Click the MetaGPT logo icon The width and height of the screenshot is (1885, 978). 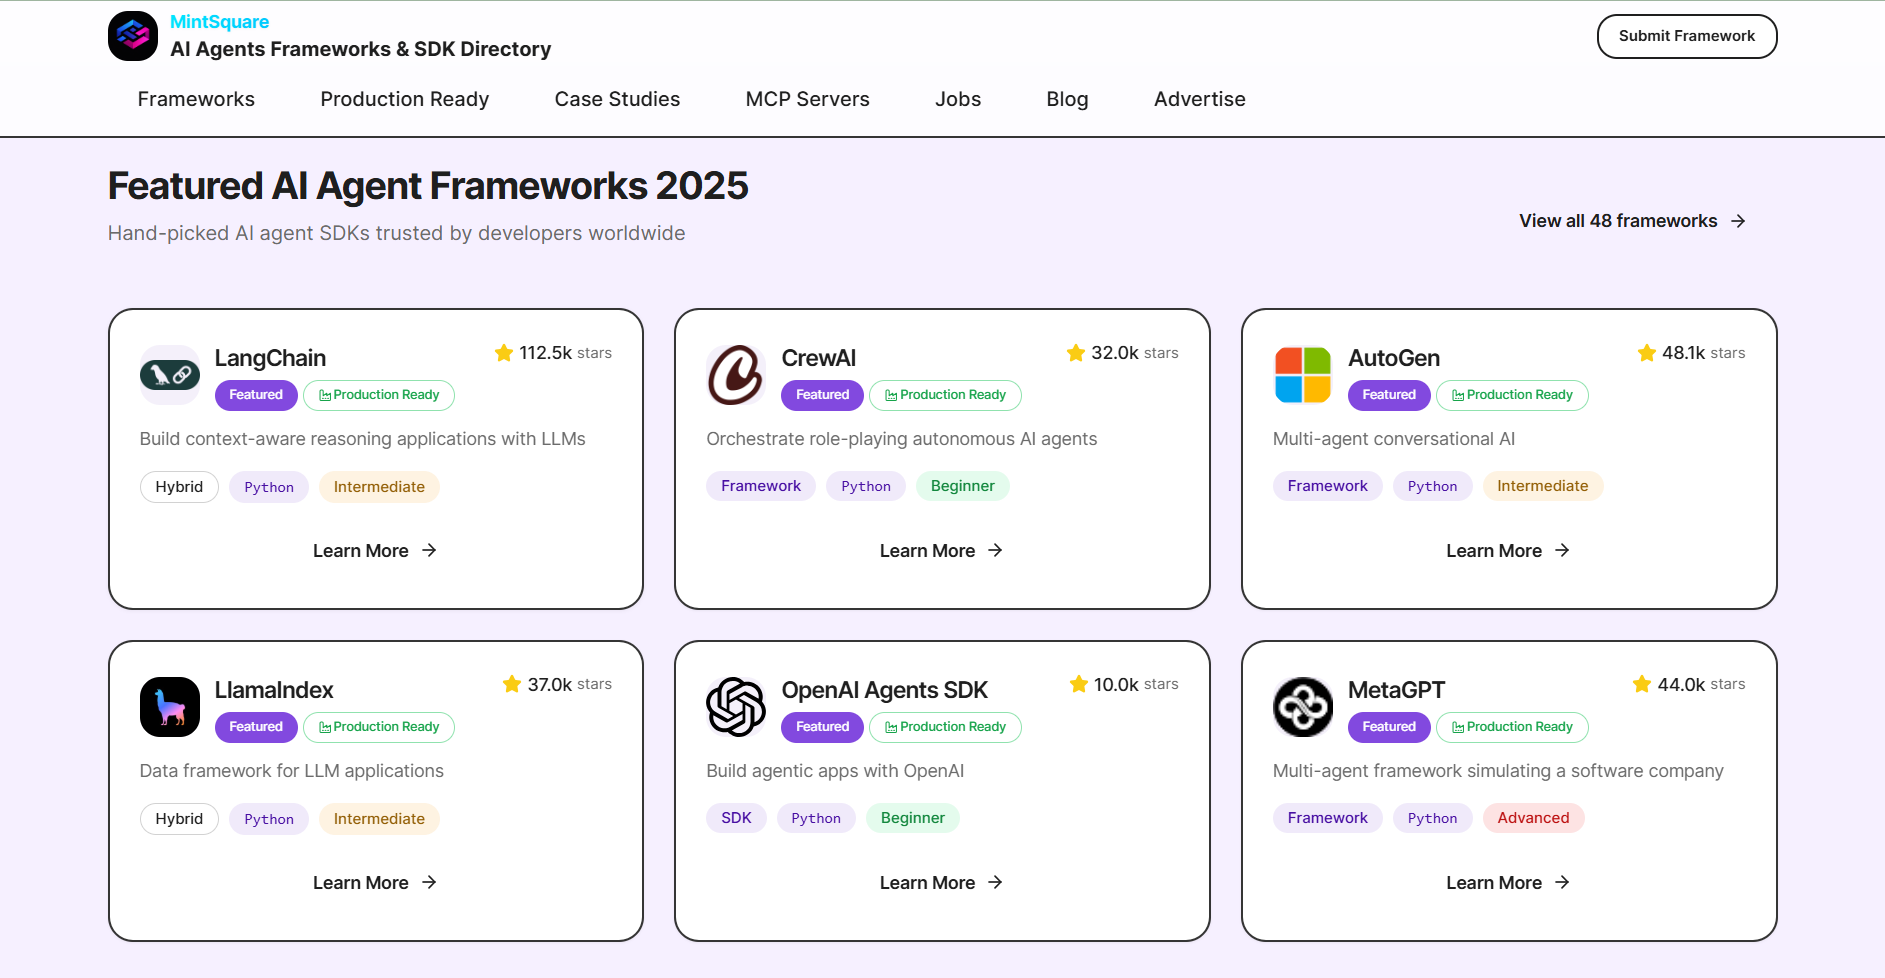click(1303, 707)
